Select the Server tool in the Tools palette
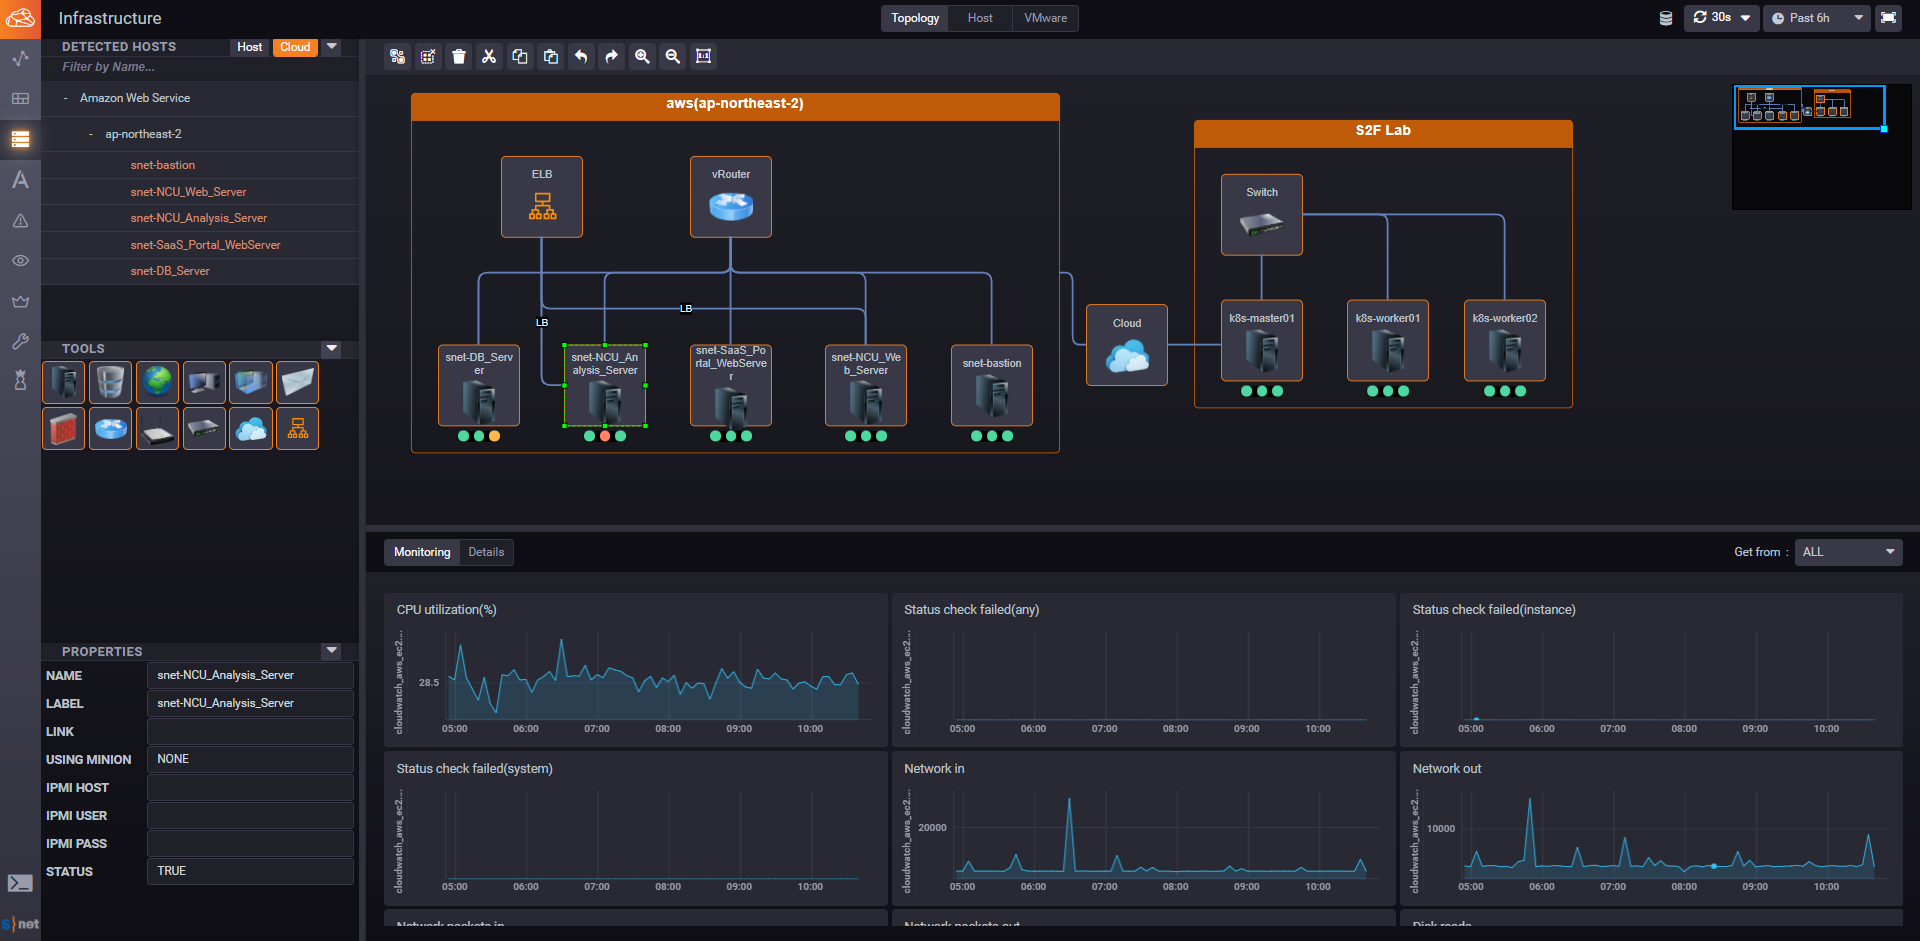1920x941 pixels. (x=63, y=382)
